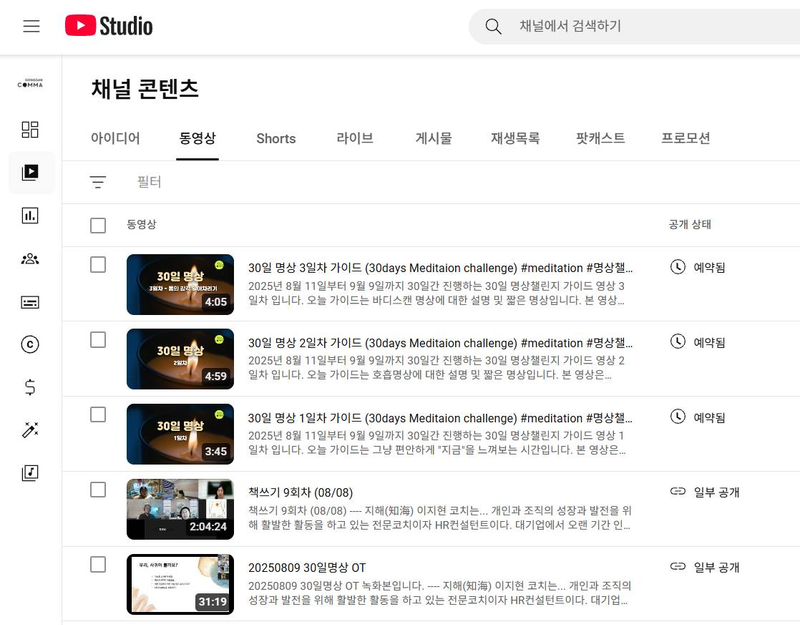Image resolution: width=800 pixels, height=625 pixels.
Task: Switch to the 라이브 tab
Action: pos(355,138)
